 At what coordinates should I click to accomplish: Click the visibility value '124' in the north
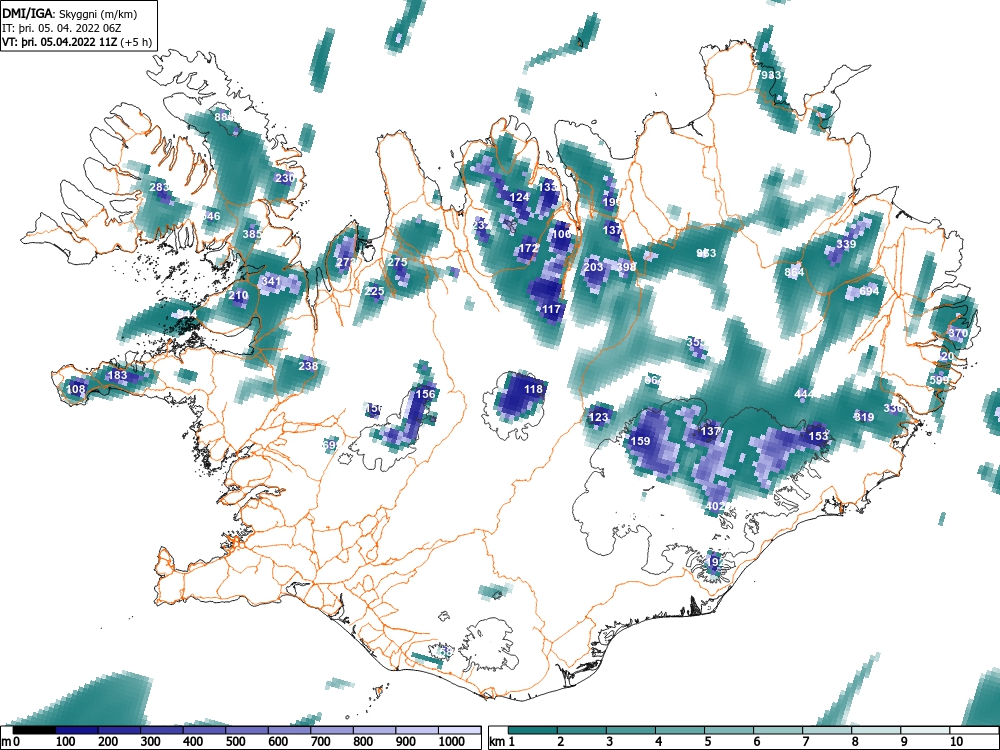520,197
